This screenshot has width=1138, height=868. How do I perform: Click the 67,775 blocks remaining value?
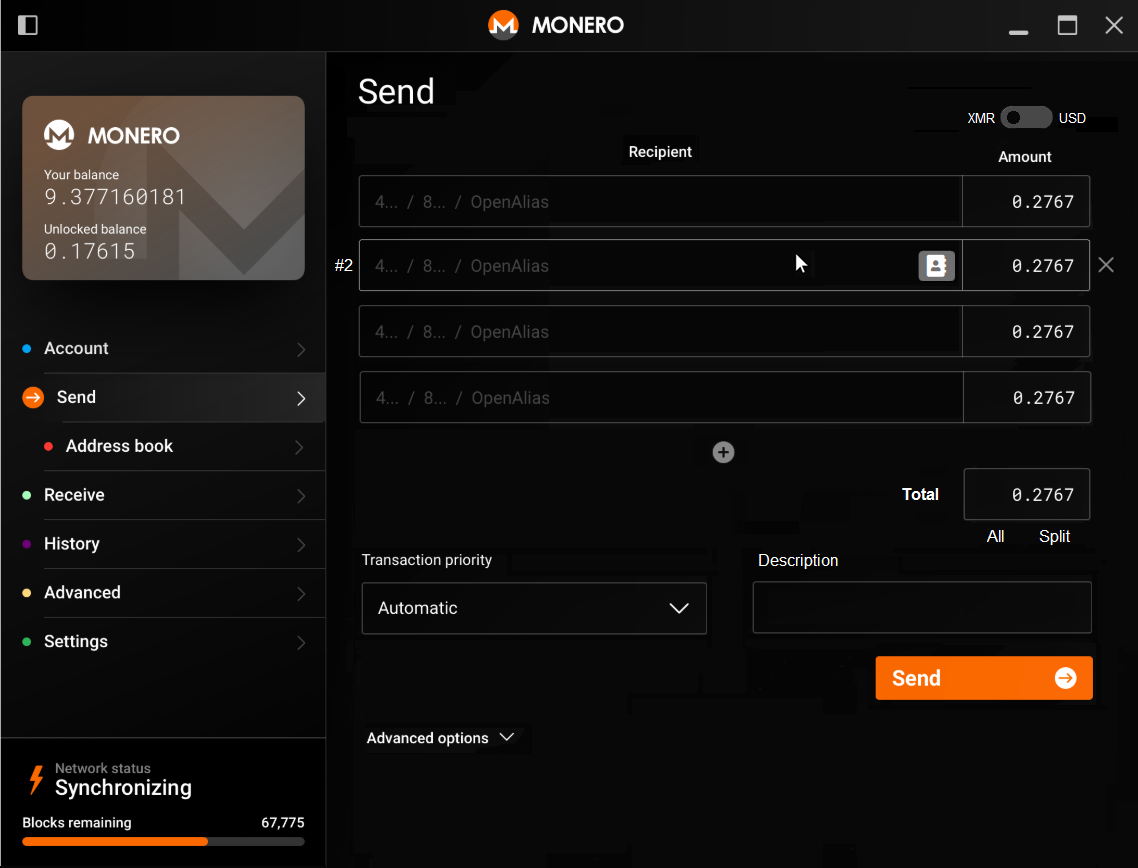click(x=282, y=823)
